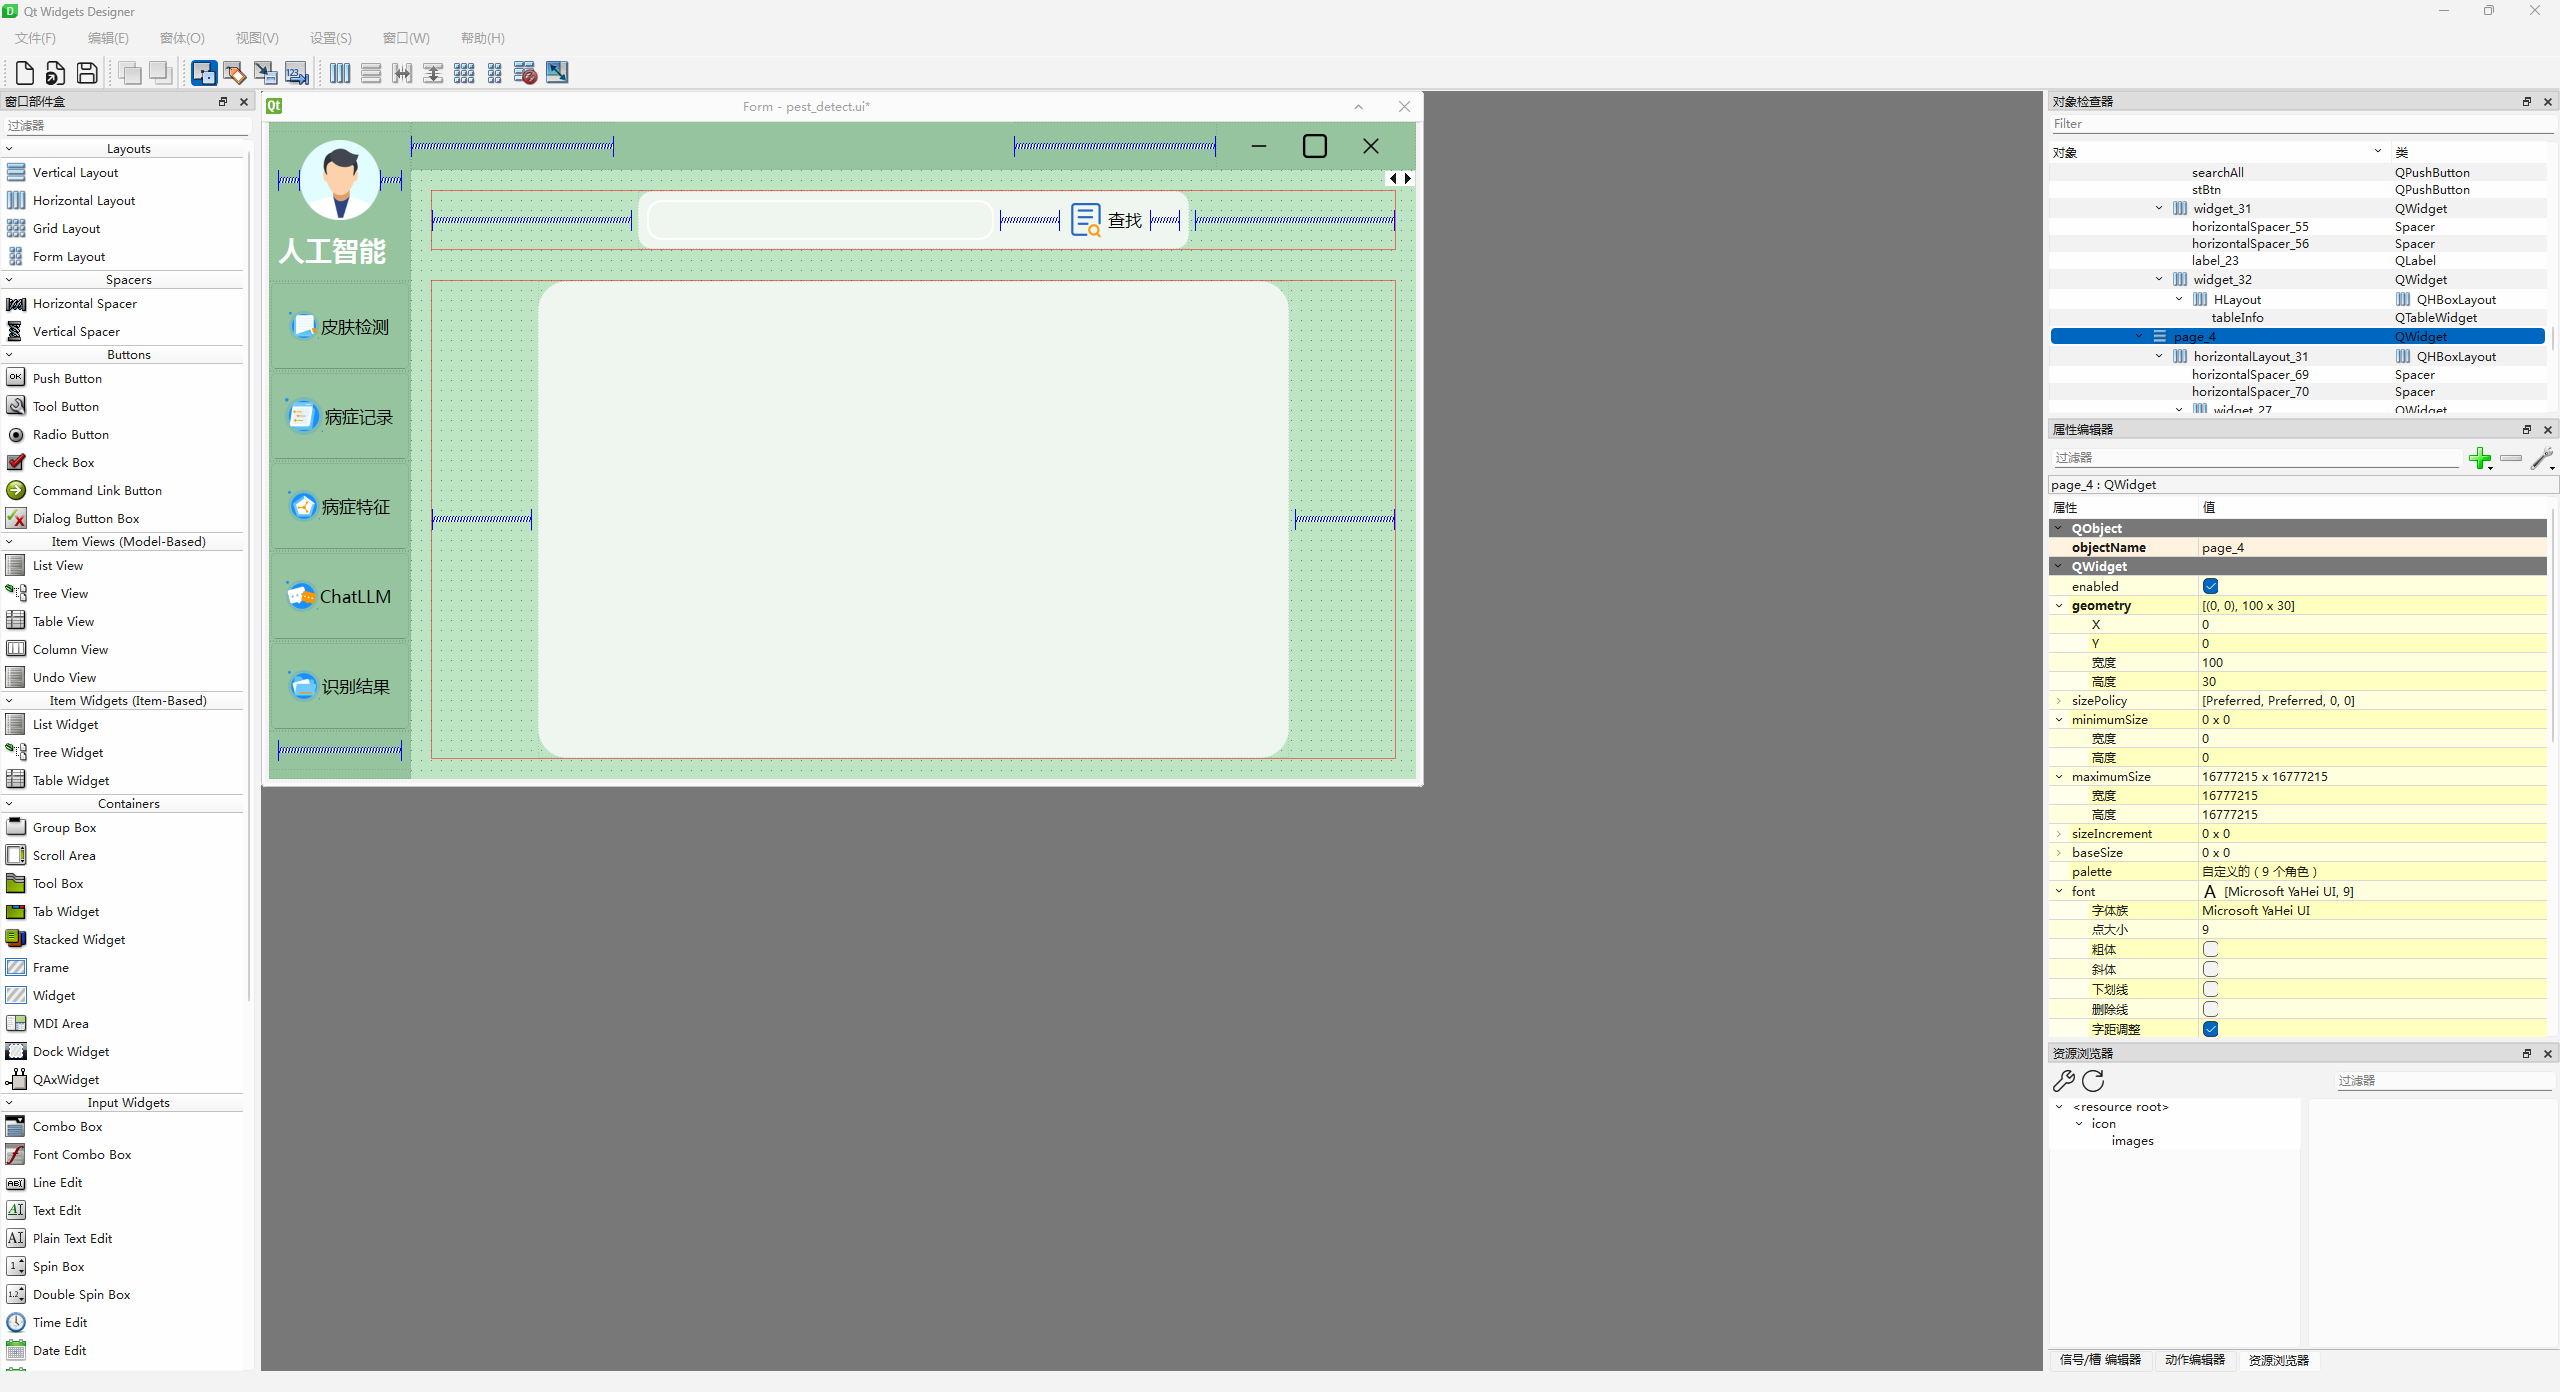The image size is (2560, 1392).
Task: Click the reload resources icon
Action: pos(2093,1081)
